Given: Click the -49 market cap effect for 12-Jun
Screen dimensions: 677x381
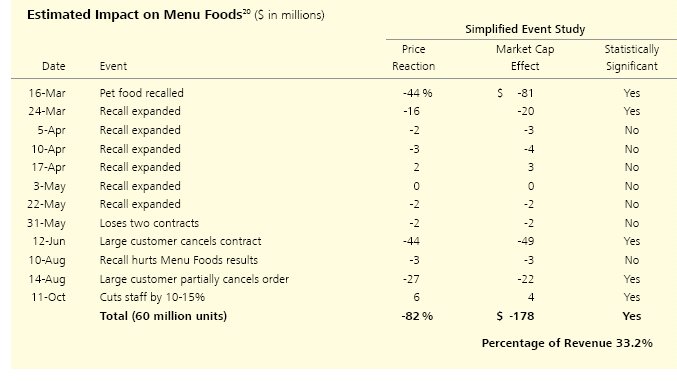Looking at the screenshot, I should [525, 241].
